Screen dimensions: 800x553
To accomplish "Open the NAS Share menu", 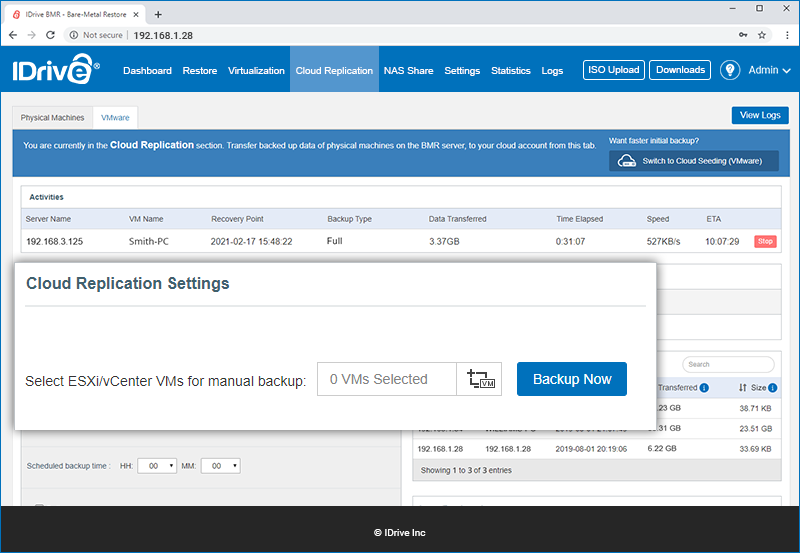I will pos(408,70).
